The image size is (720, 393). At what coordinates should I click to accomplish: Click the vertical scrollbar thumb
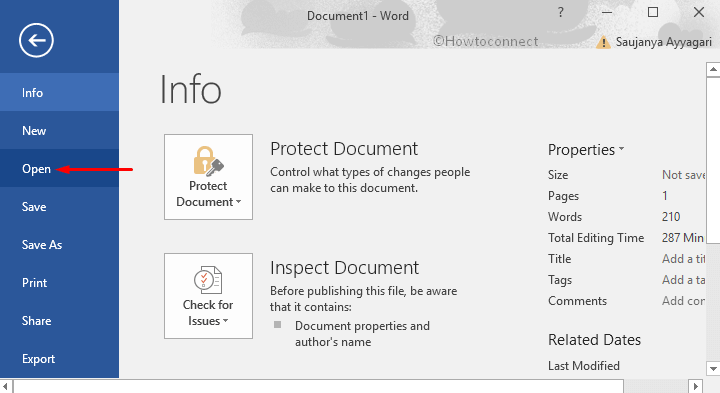[713, 160]
